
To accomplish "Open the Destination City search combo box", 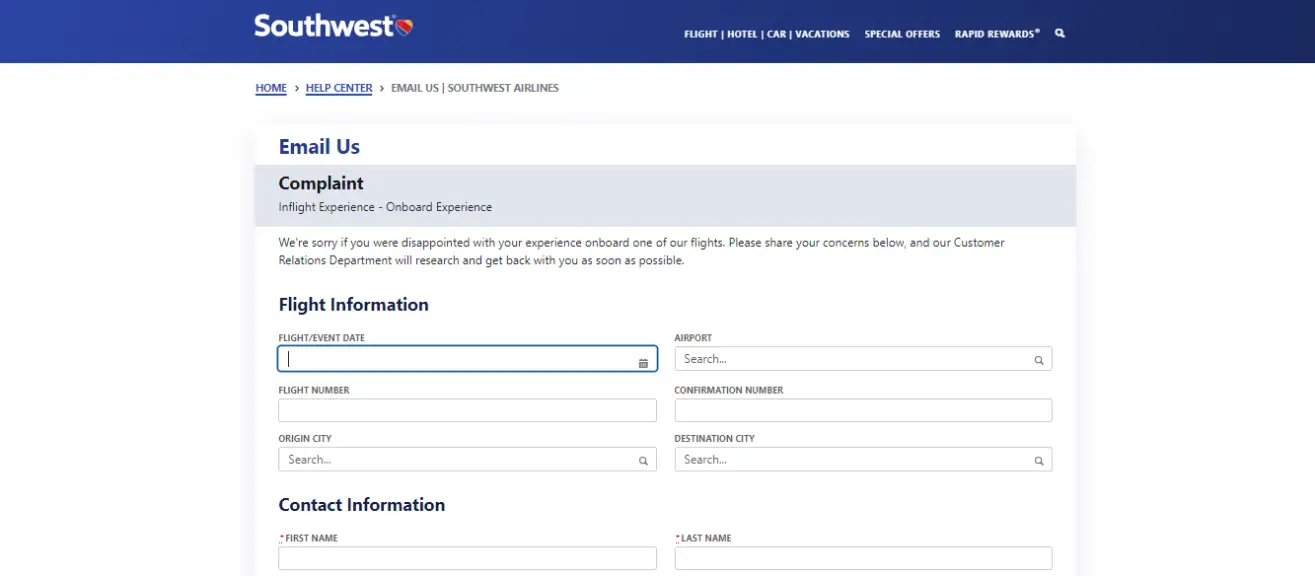I will pyautogui.click(x=863, y=459).
